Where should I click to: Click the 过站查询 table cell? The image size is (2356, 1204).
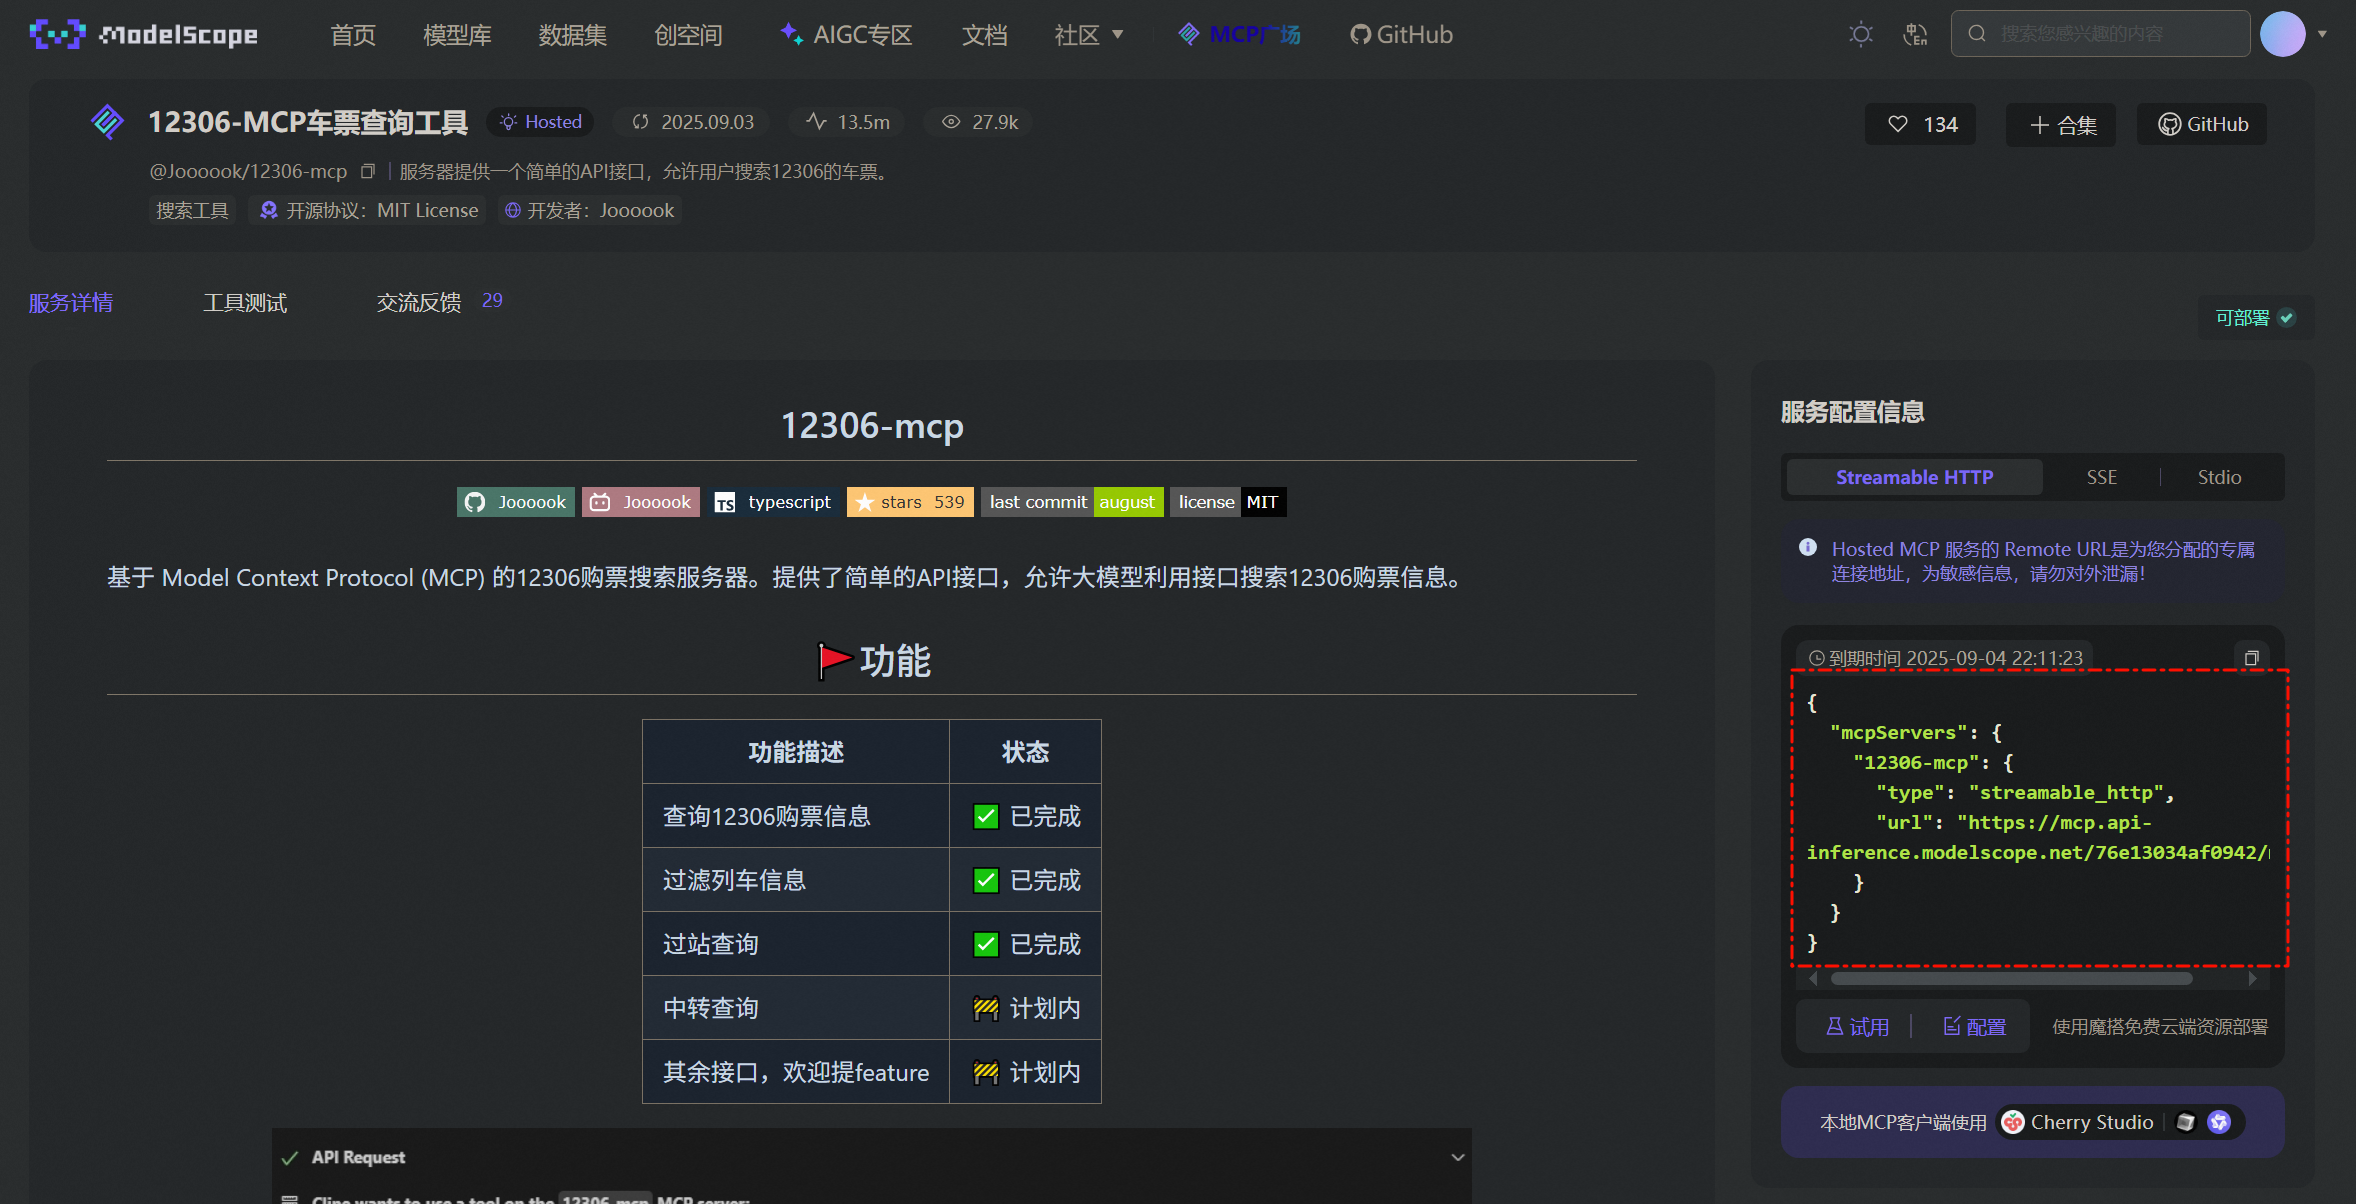point(795,944)
